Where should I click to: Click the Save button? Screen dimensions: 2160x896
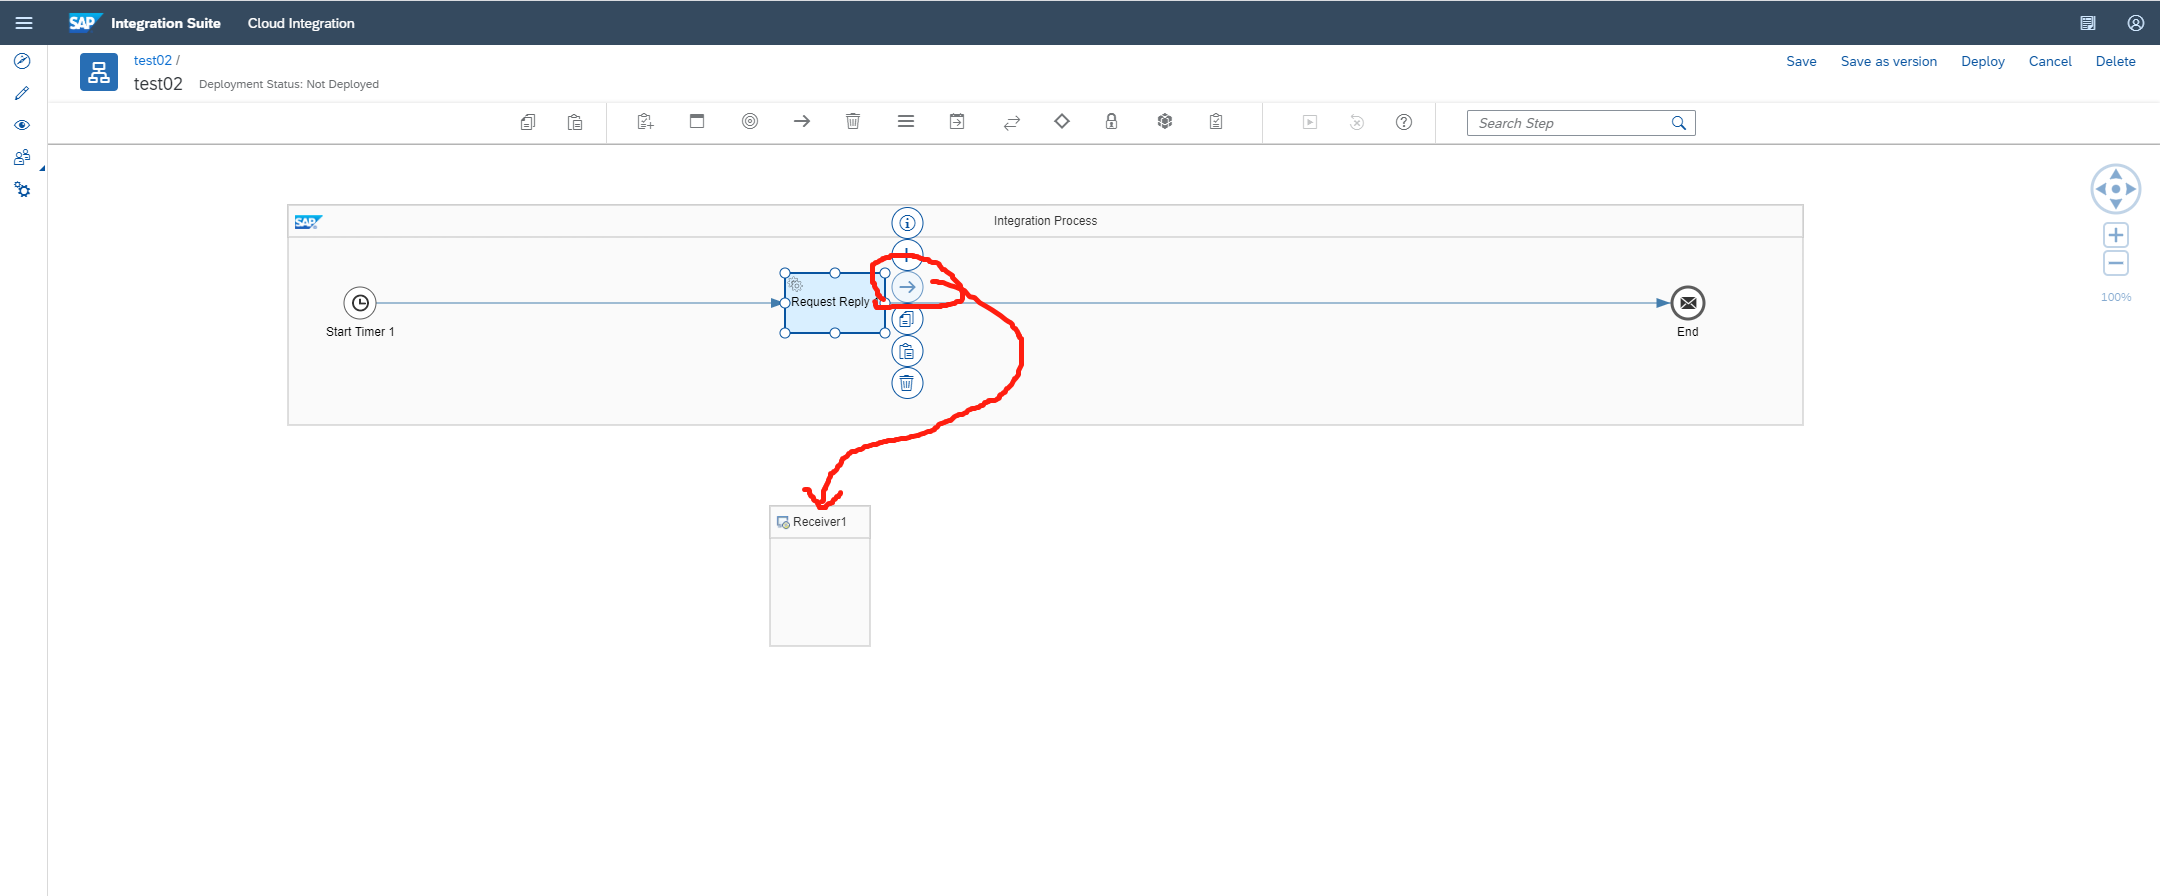click(1802, 61)
